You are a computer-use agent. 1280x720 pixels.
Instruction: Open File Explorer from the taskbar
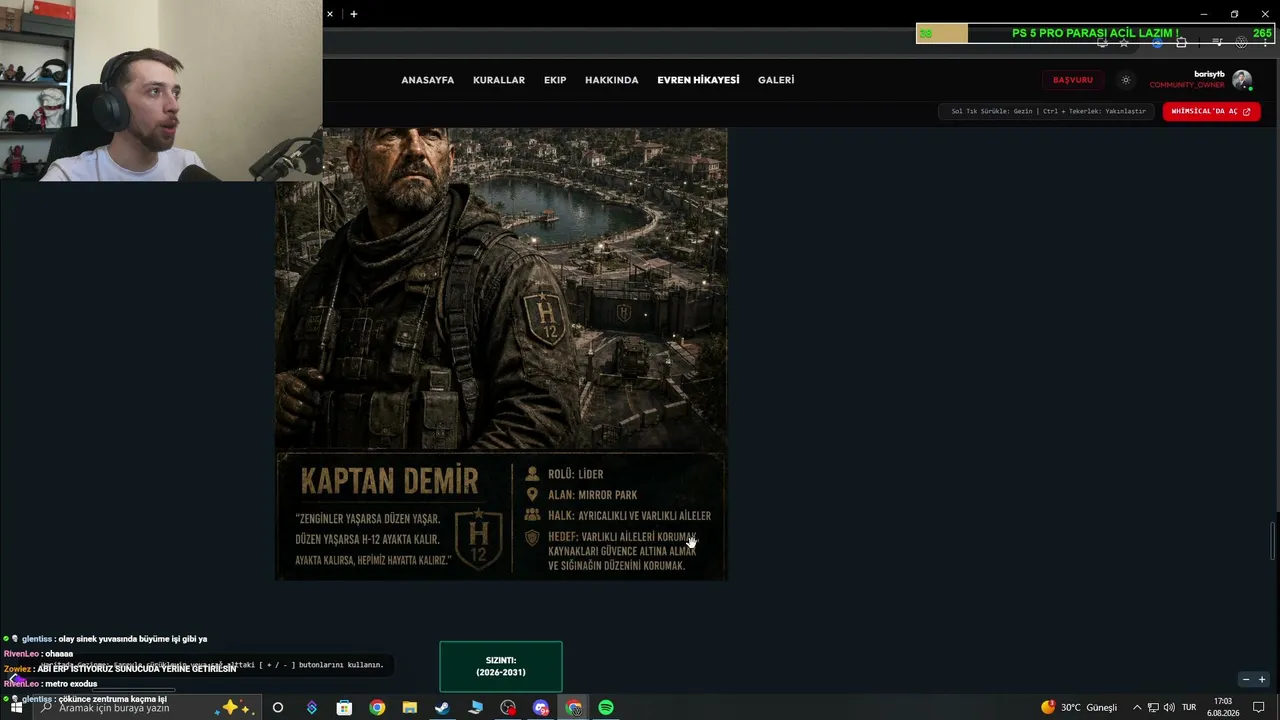pyautogui.click(x=410, y=707)
